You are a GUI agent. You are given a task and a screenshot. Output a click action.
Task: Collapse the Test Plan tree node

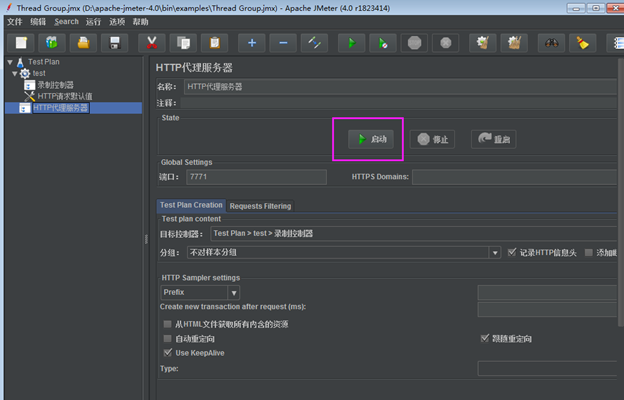[10, 62]
